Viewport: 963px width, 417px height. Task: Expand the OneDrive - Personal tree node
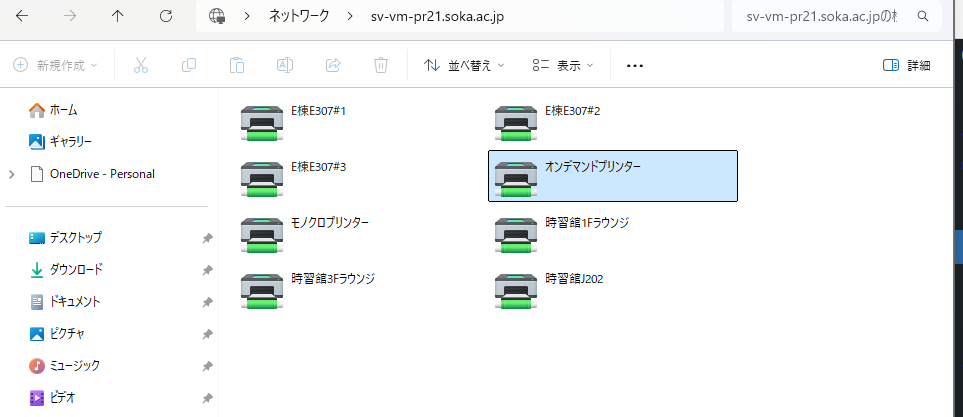click(11, 174)
